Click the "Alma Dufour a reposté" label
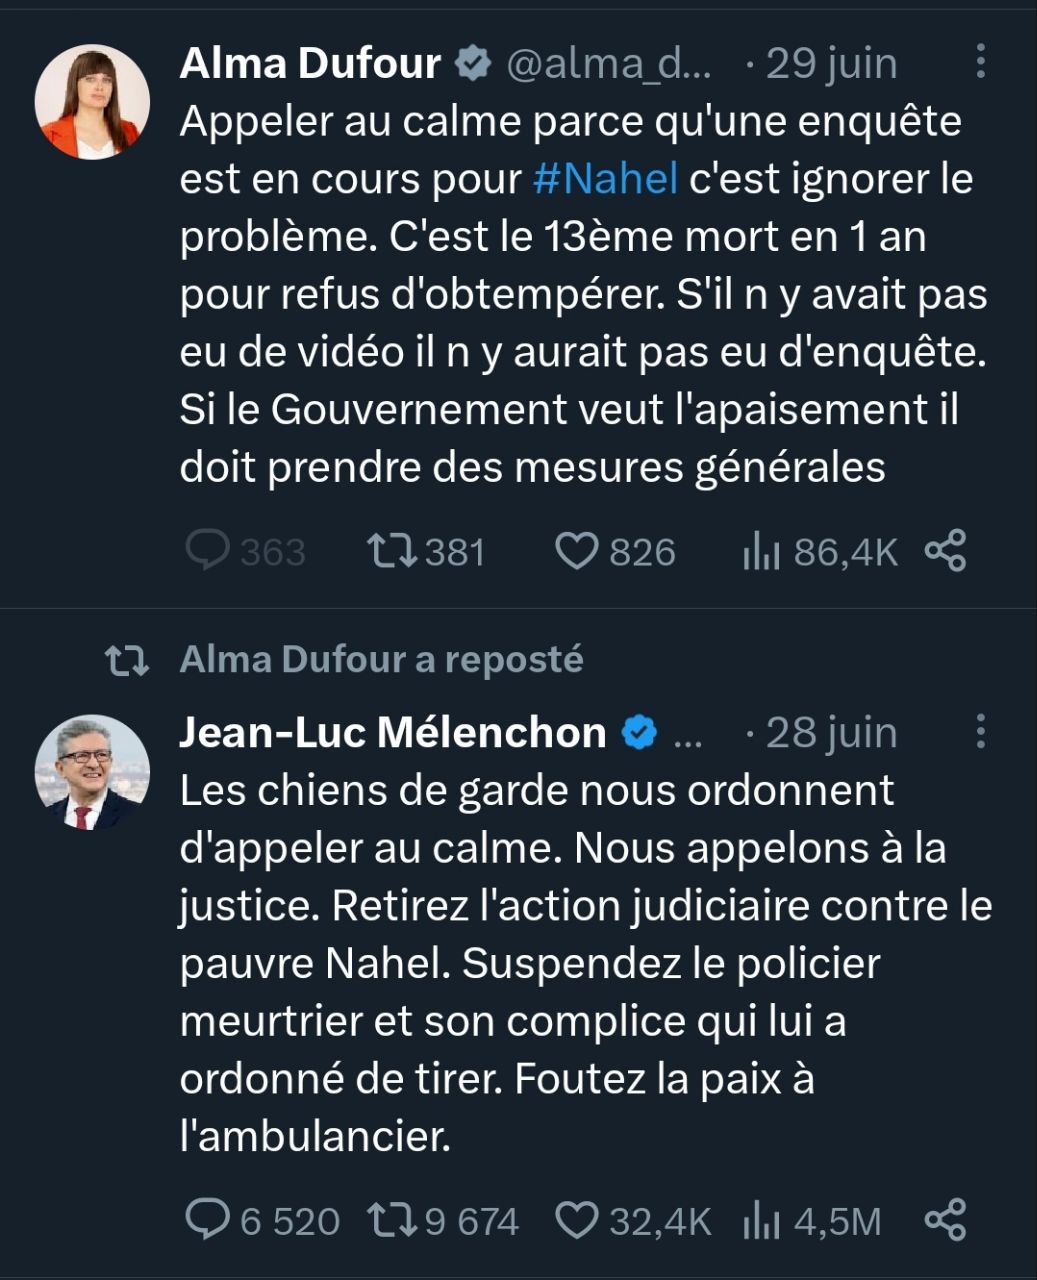This screenshot has height=1280, width=1037. tap(381, 660)
